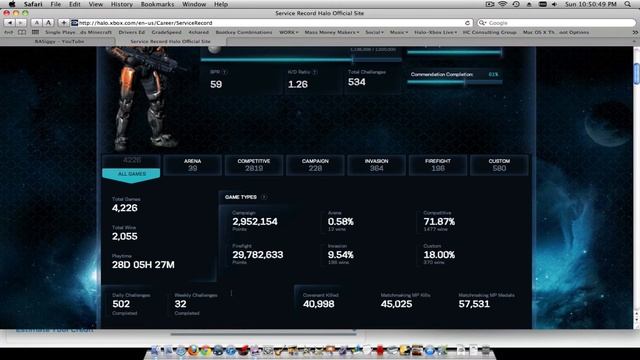Click the info icon beside GAME TYPES
Viewport: 640px width, 360px height.
point(264,197)
